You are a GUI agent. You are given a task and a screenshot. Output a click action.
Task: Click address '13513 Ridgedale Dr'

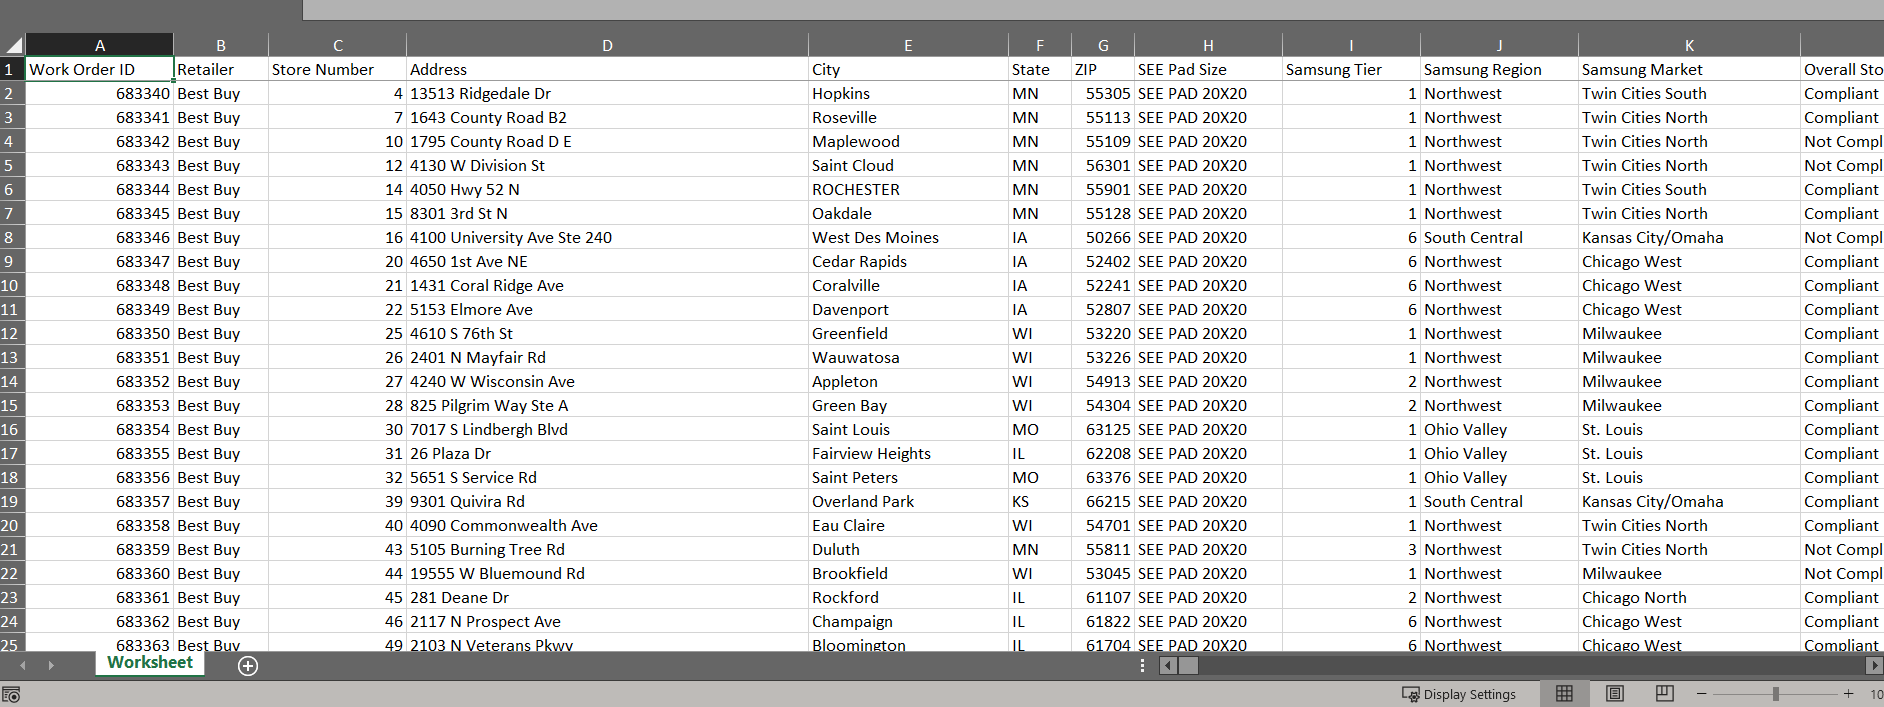tap(607, 93)
